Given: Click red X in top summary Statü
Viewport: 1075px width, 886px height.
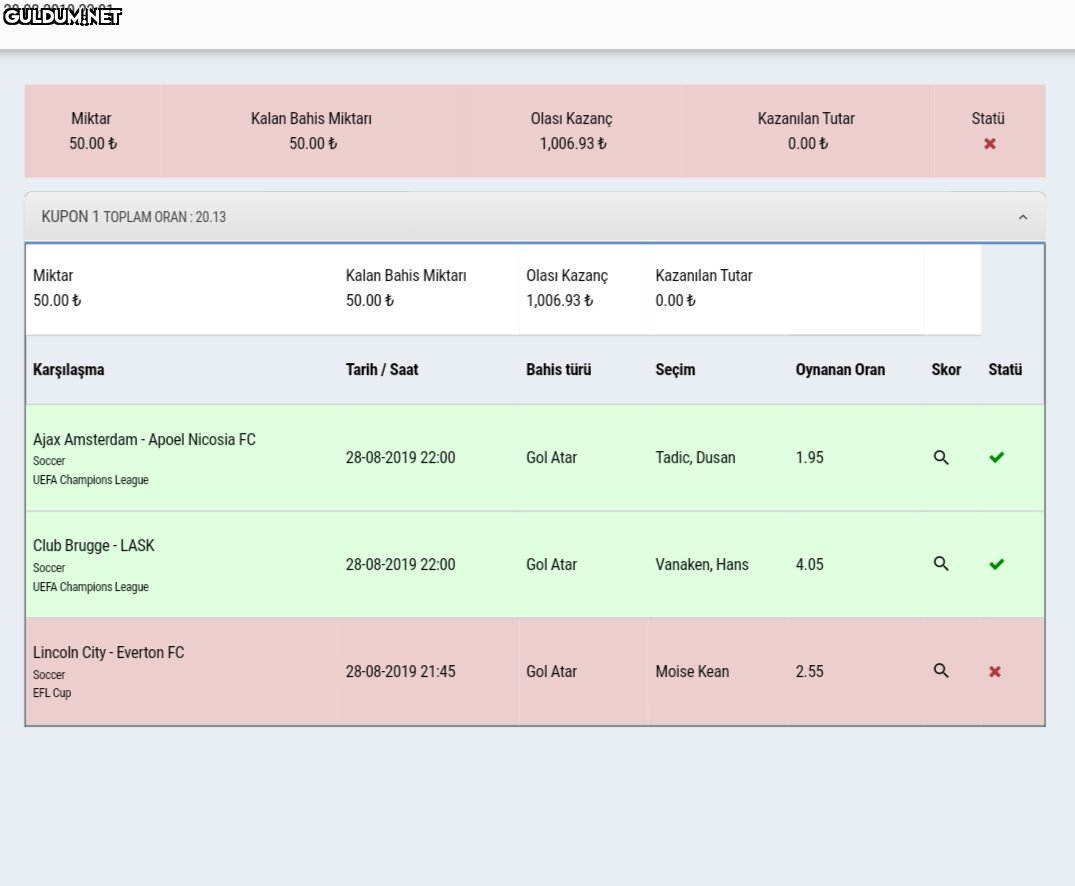Looking at the screenshot, I should [x=989, y=144].
